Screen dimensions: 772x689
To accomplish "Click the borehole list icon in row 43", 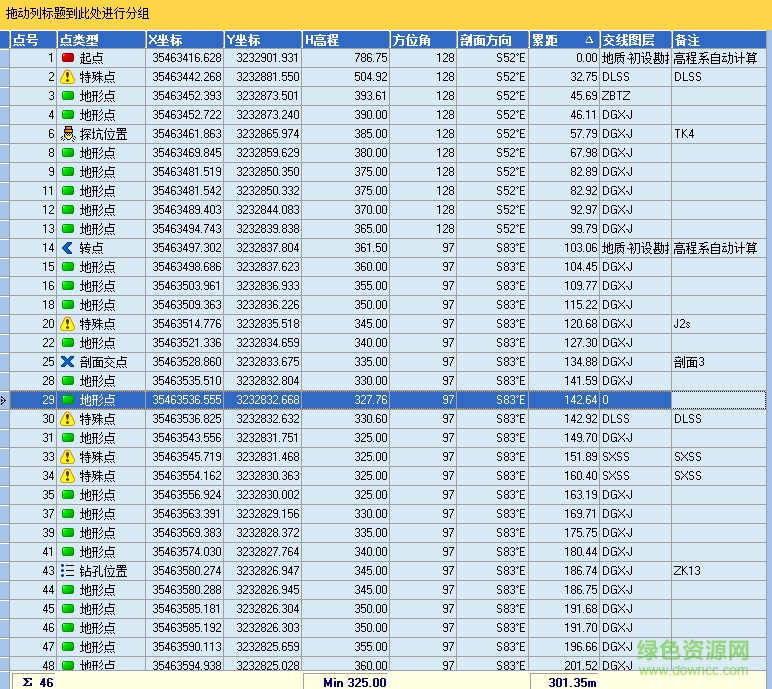I will tap(68, 571).
